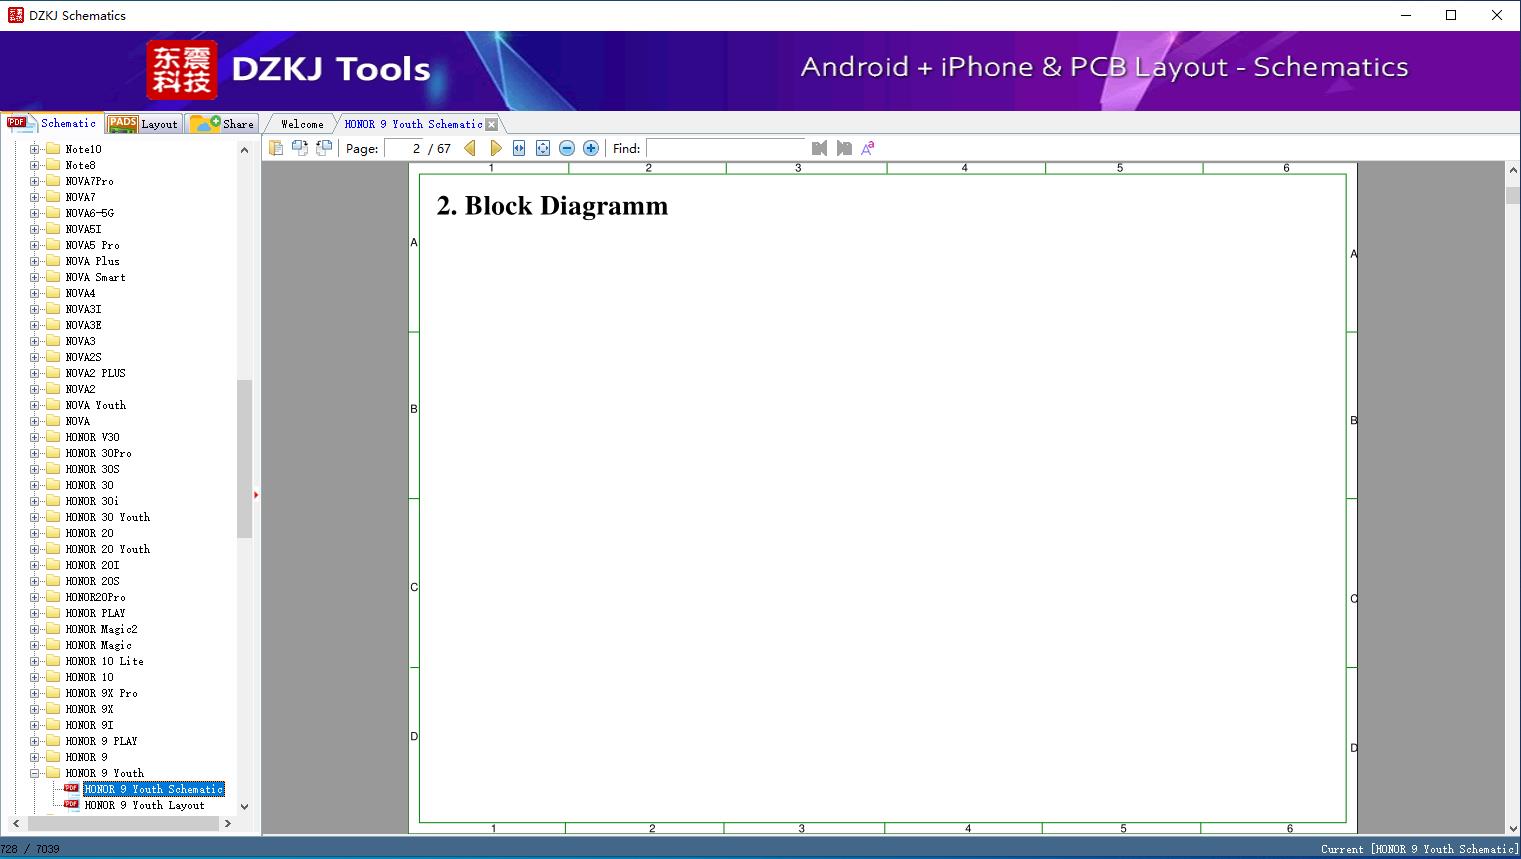Select the NOVA2 PLUS folder

(x=95, y=373)
